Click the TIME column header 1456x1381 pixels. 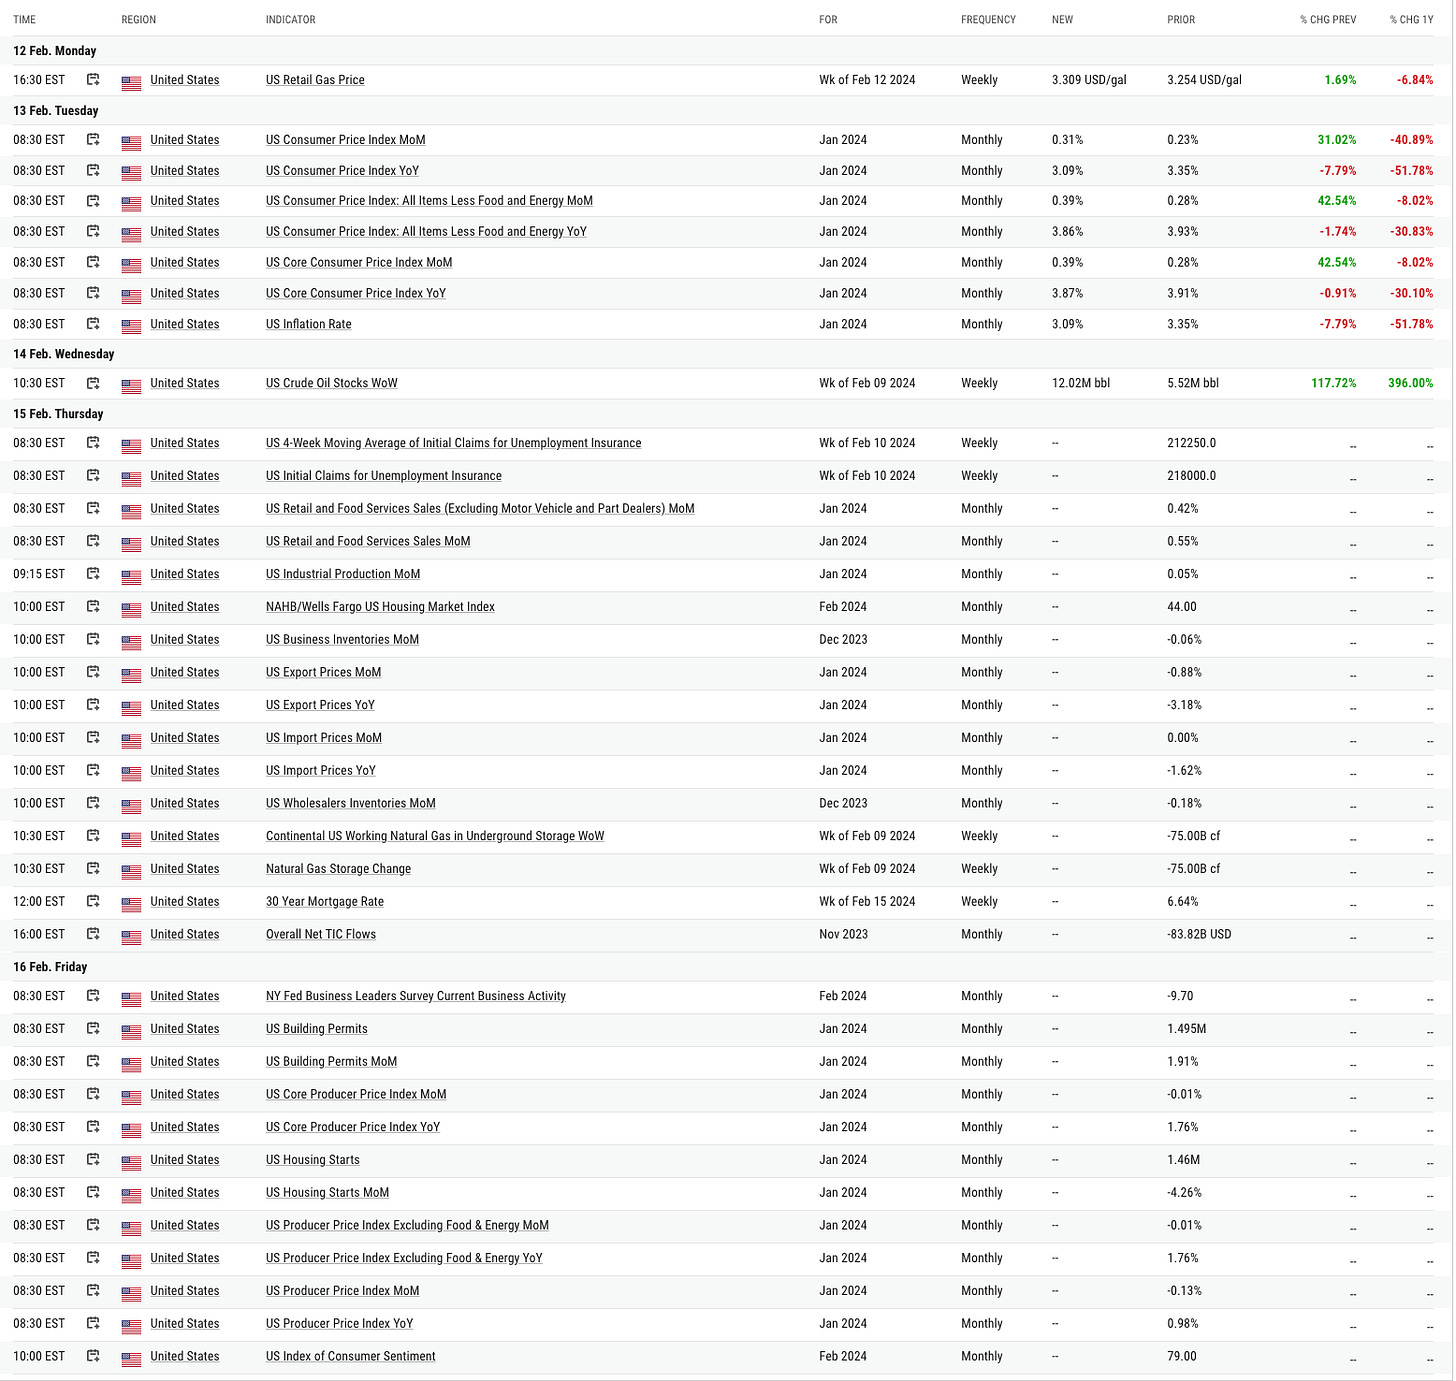[25, 20]
